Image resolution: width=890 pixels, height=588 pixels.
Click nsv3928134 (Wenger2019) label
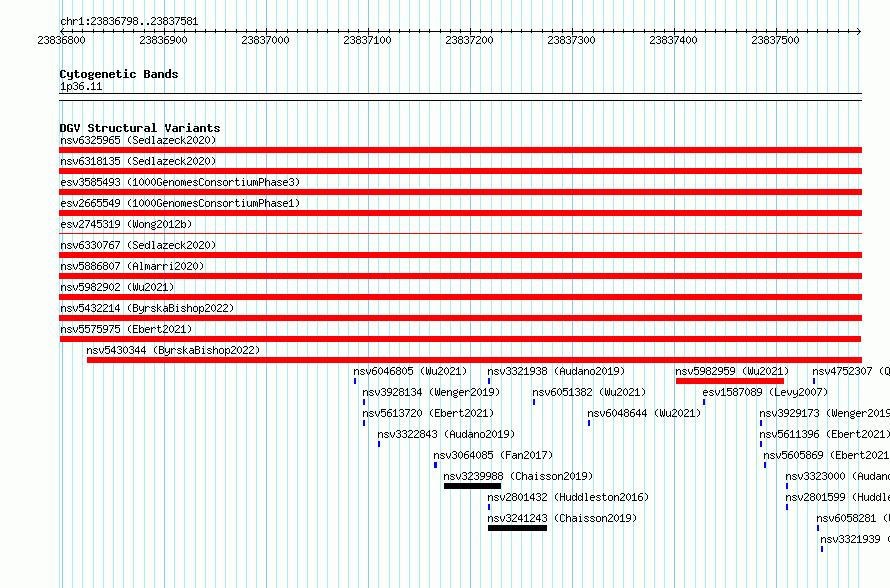pos(431,392)
